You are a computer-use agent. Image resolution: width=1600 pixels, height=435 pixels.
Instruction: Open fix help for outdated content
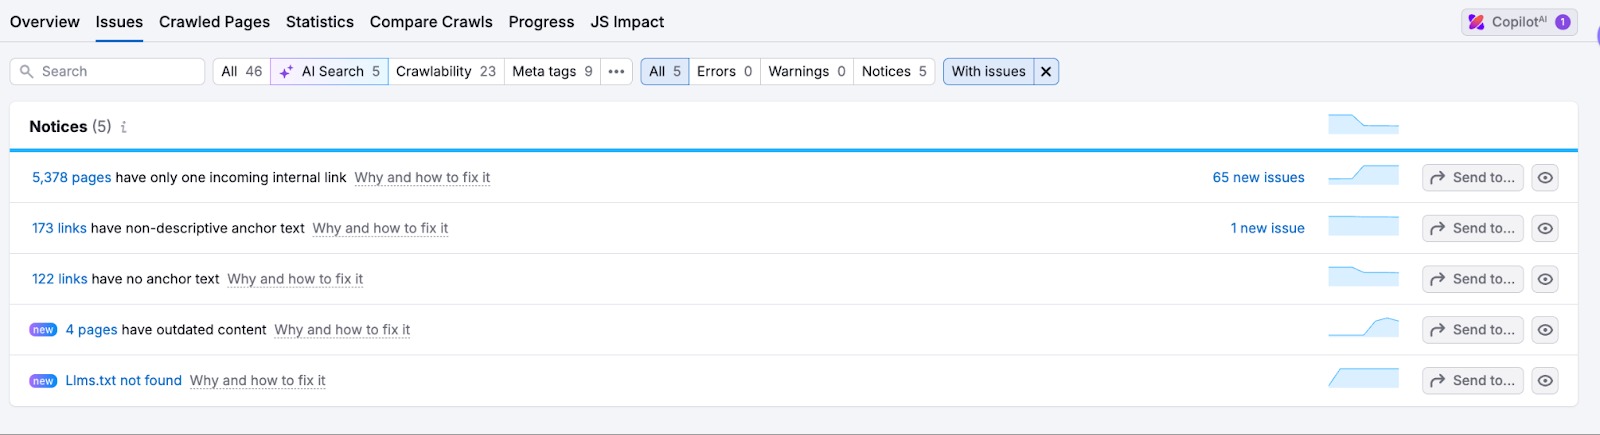click(x=342, y=330)
